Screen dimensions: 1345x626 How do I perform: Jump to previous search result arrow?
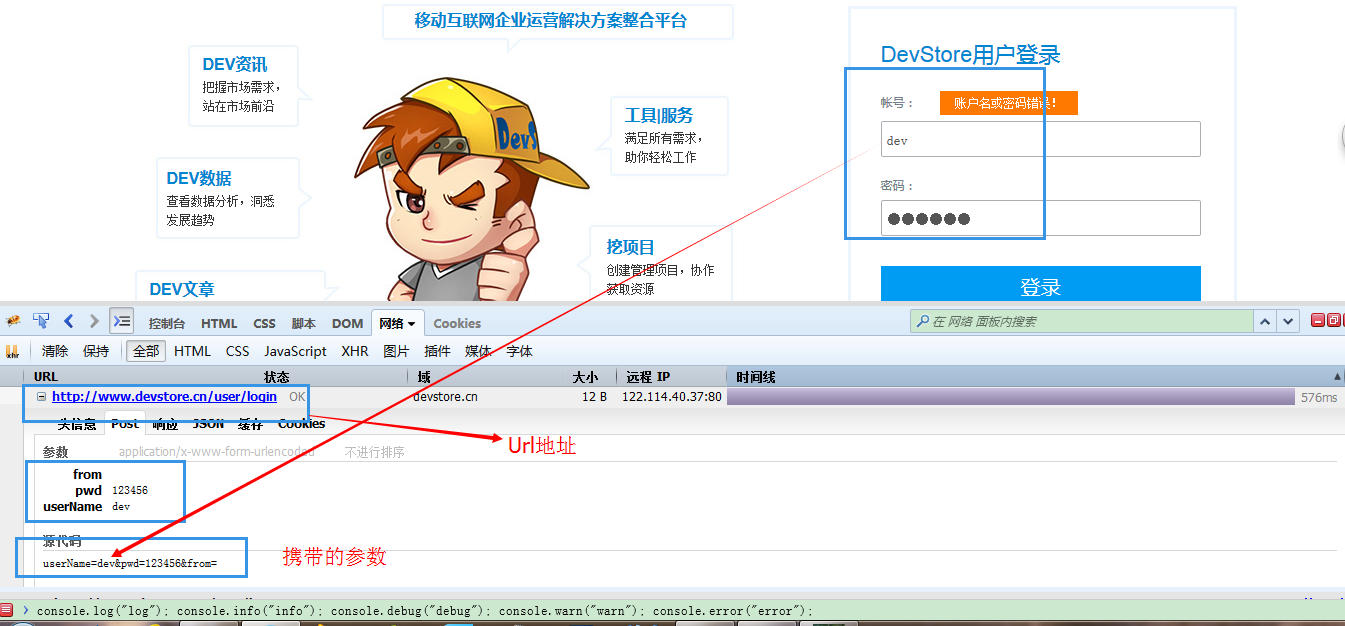pyautogui.click(x=1265, y=322)
